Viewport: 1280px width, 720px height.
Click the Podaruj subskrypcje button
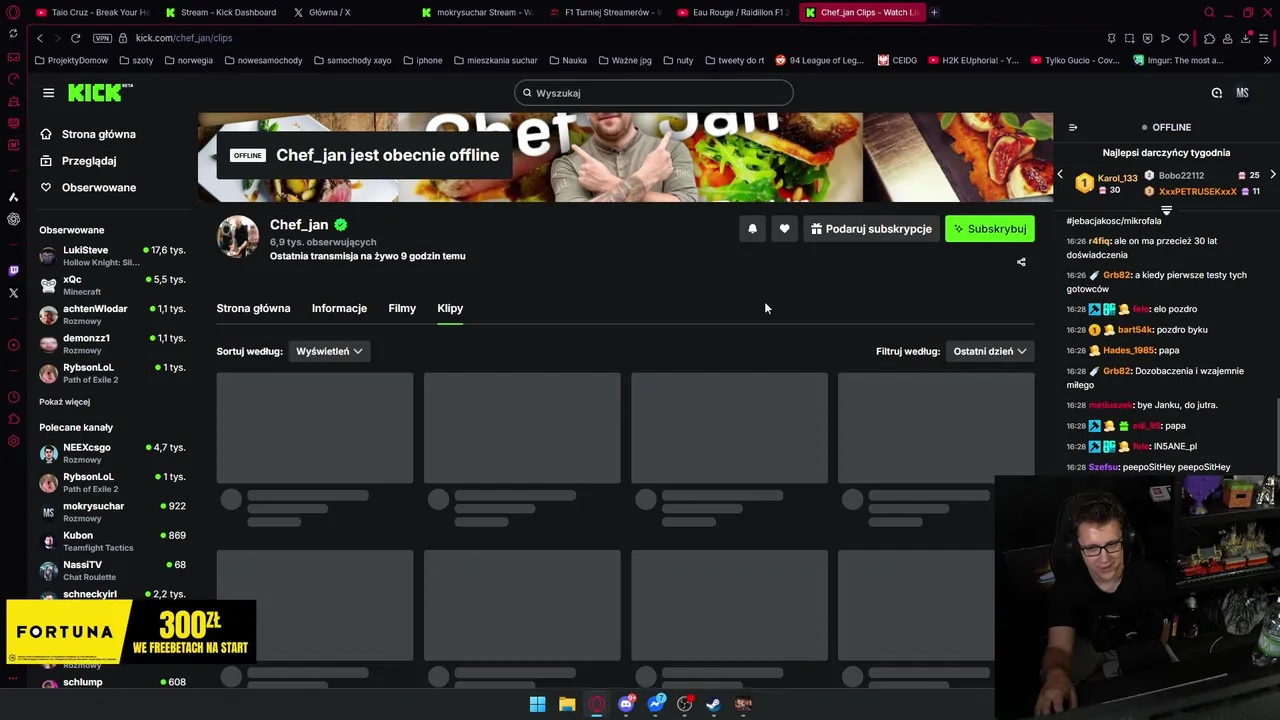871,229
